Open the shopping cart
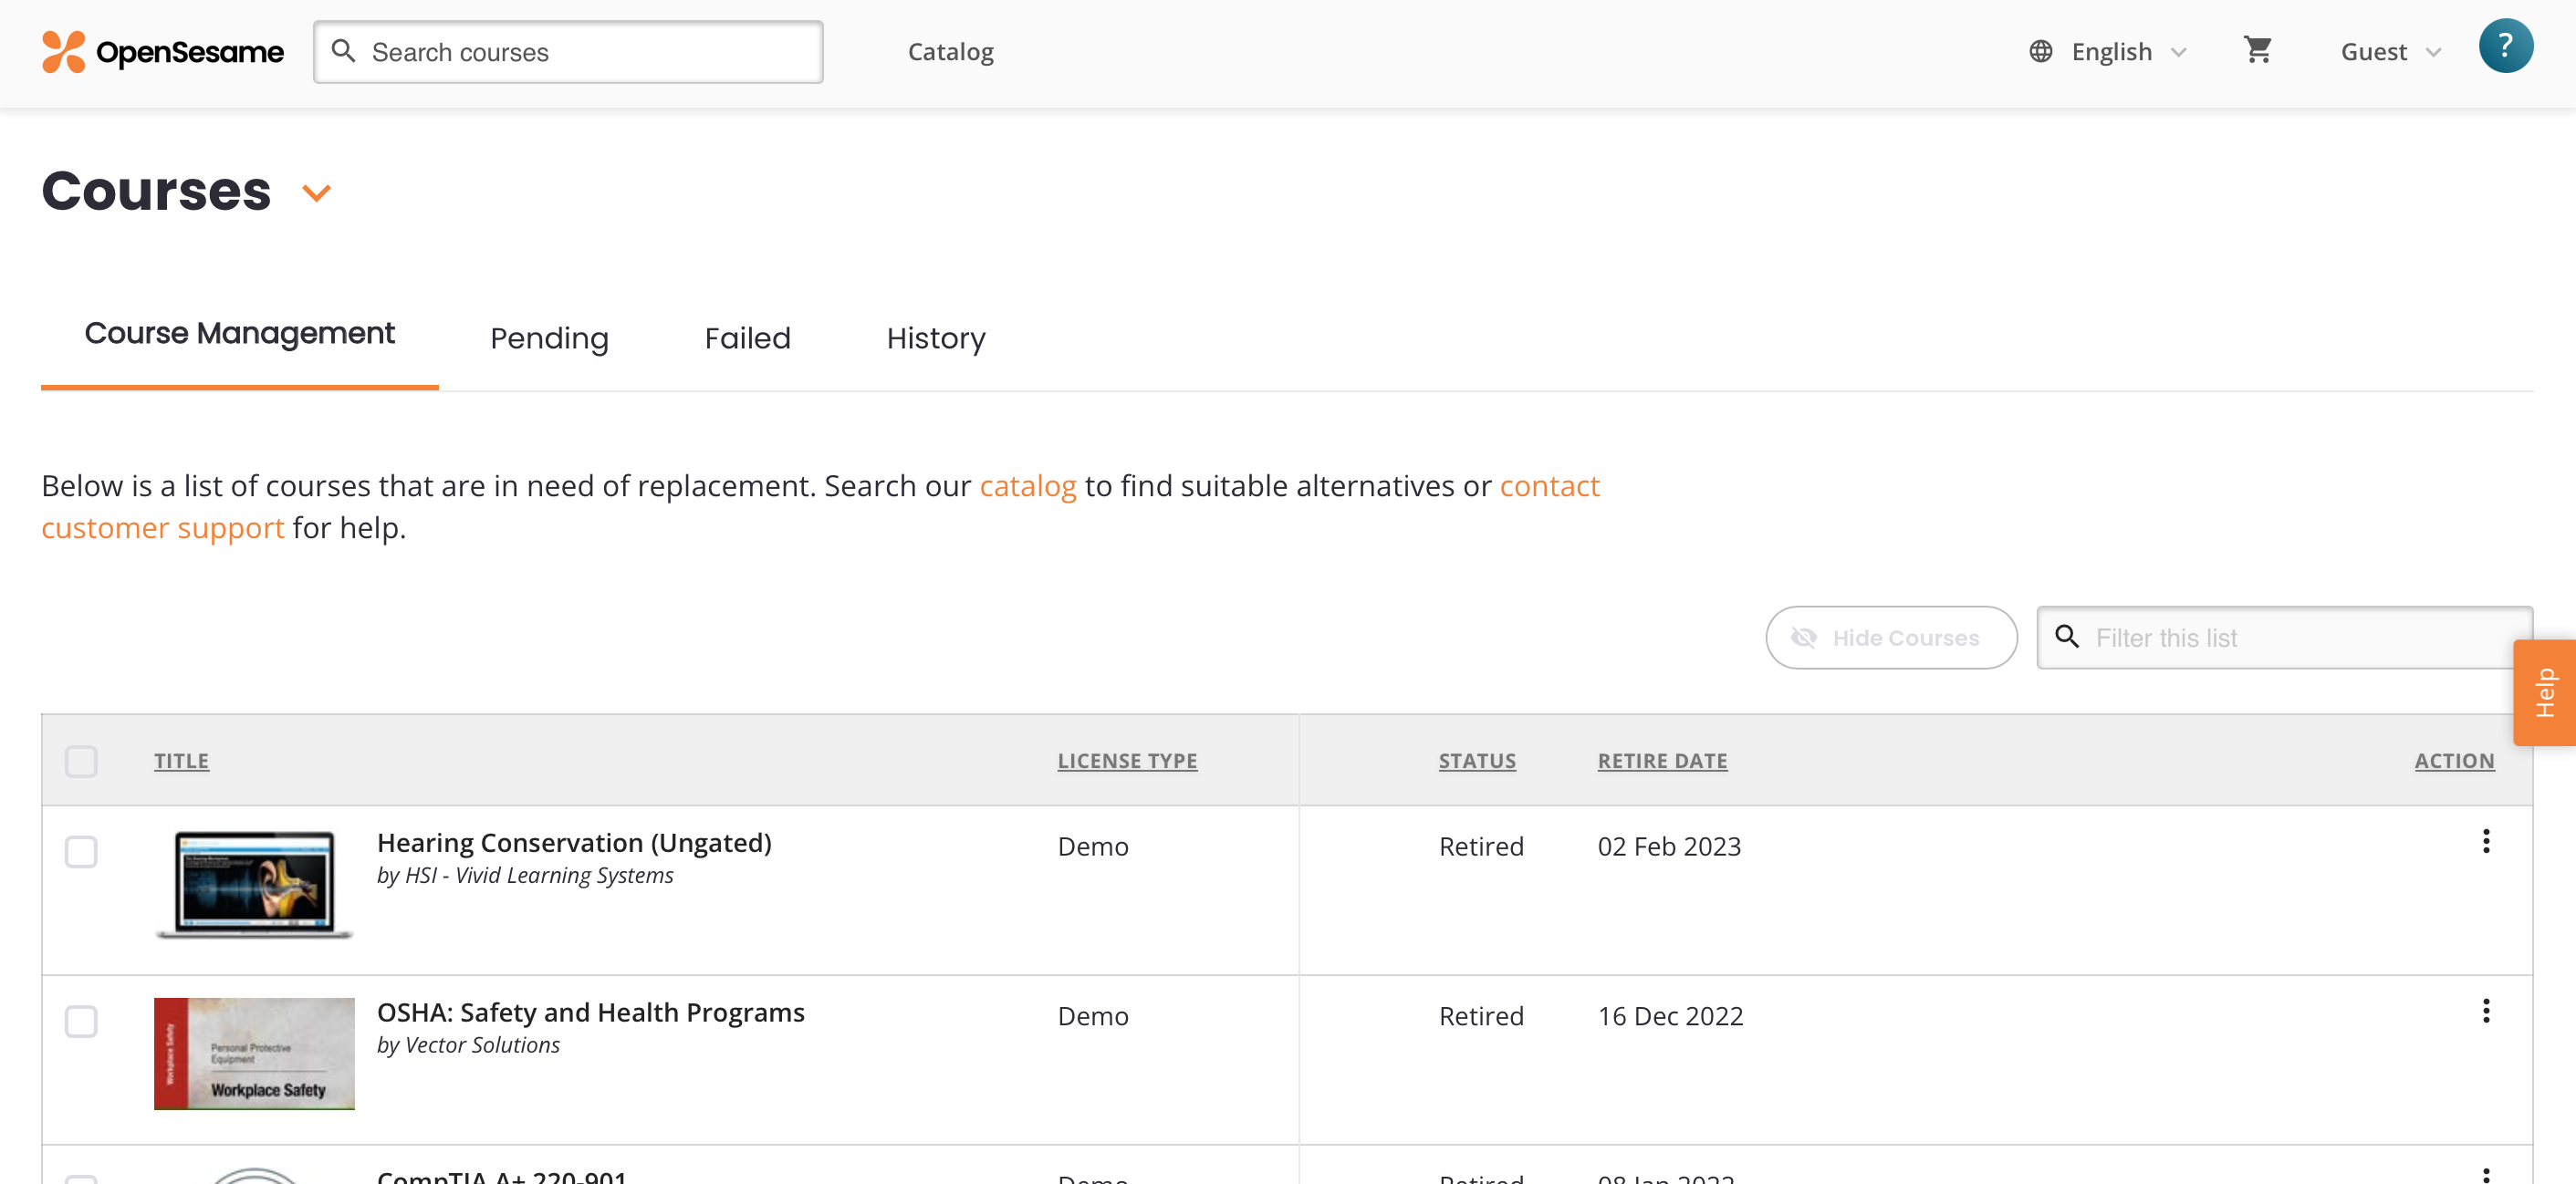The width and height of the screenshot is (2576, 1184). click(x=2258, y=50)
